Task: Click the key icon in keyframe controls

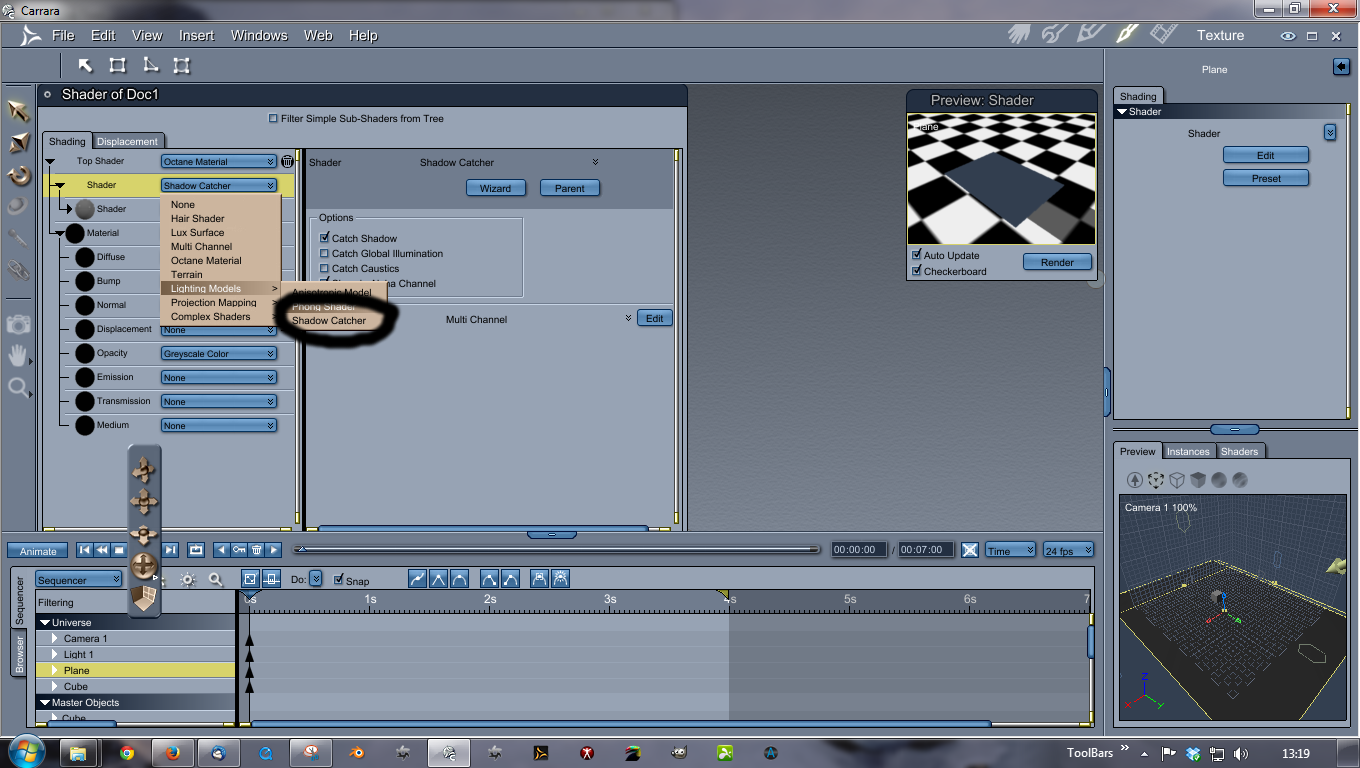Action: pos(239,550)
